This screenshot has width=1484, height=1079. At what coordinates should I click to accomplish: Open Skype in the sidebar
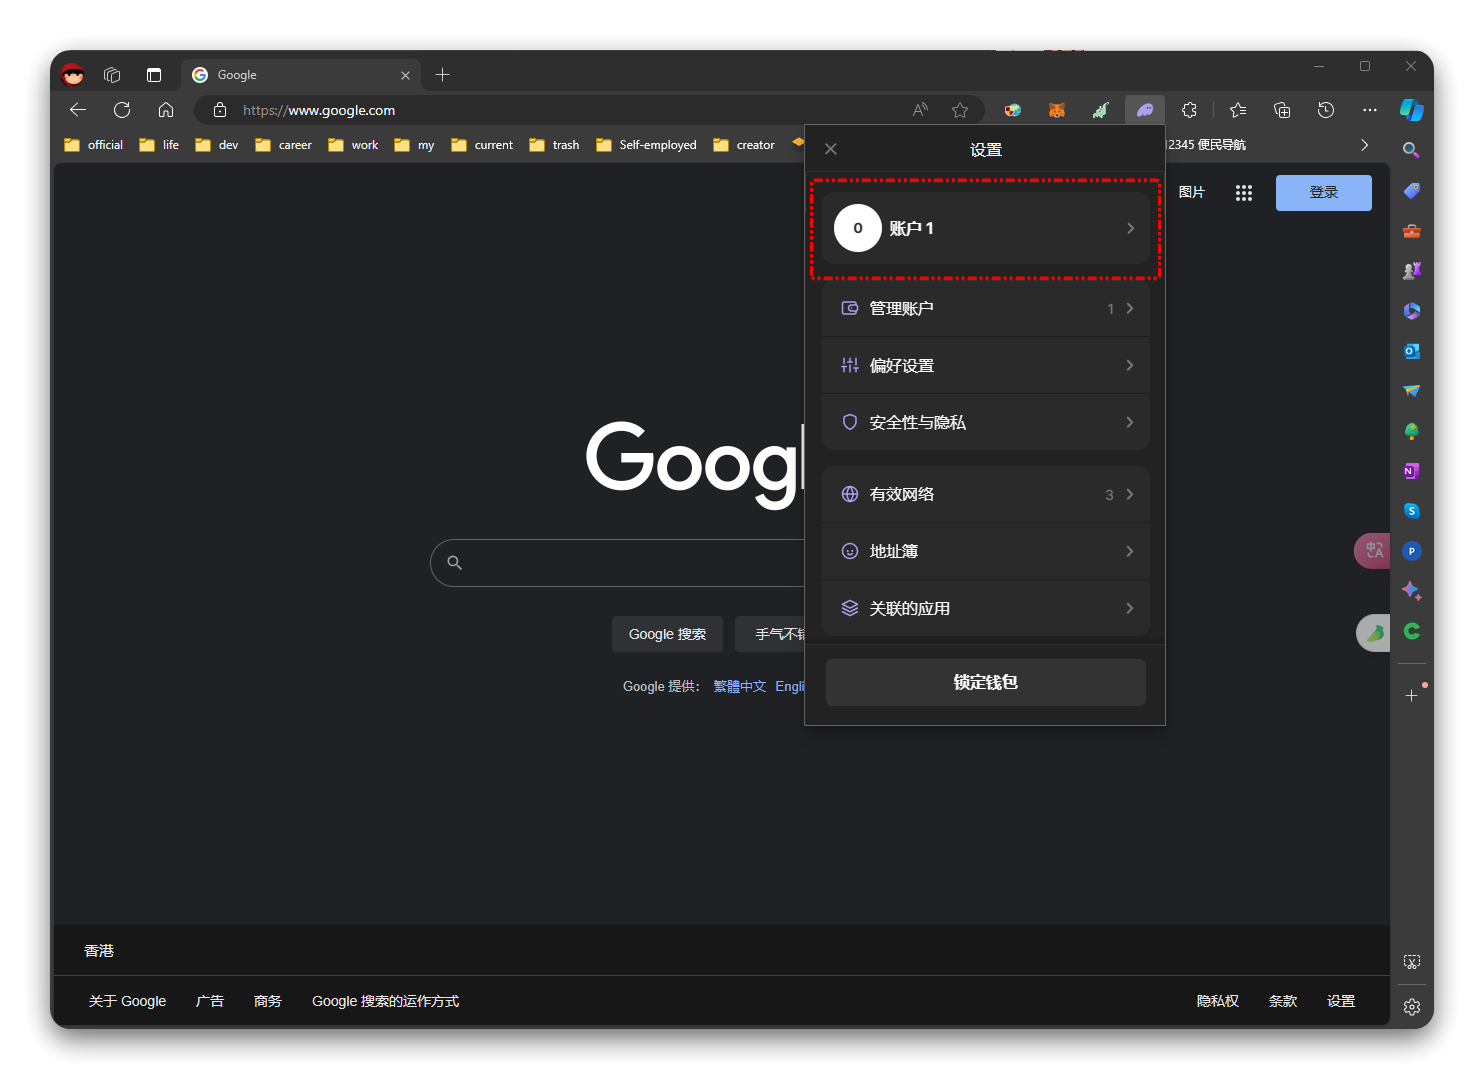[x=1411, y=511]
